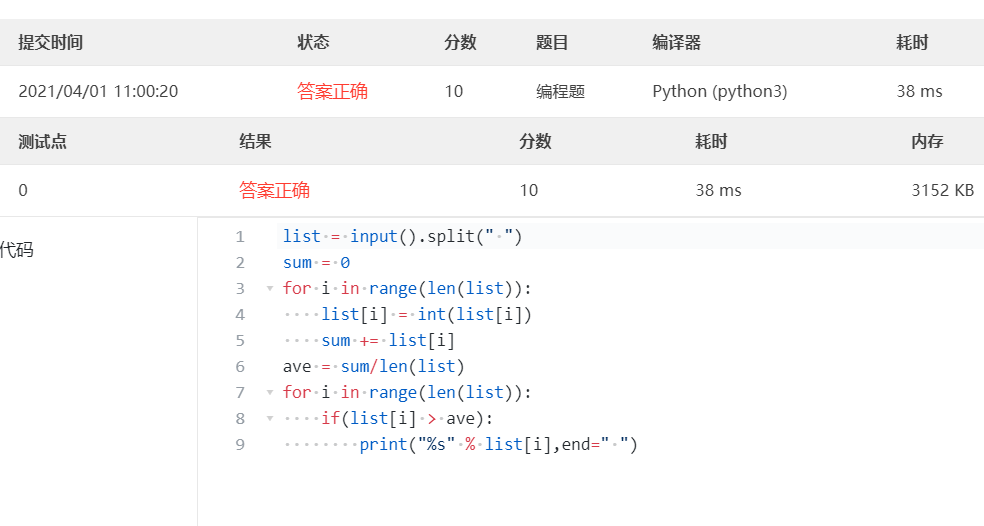Image resolution: width=984 pixels, height=526 pixels.
Task: Click the 答案正确 status in submission row
Action: click(333, 92)
